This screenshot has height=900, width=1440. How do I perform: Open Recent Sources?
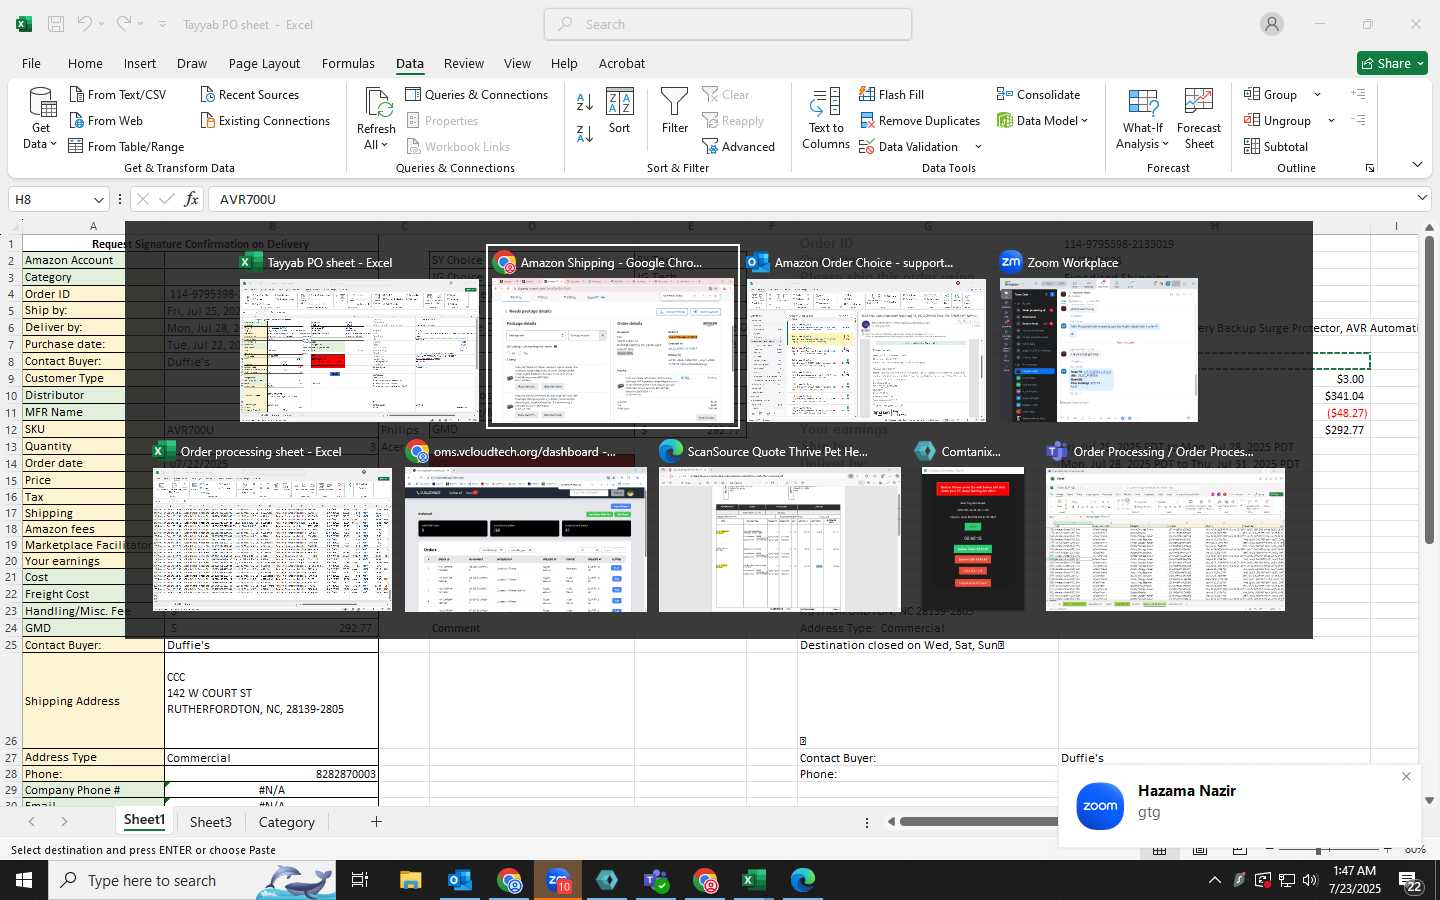(249, 95)
